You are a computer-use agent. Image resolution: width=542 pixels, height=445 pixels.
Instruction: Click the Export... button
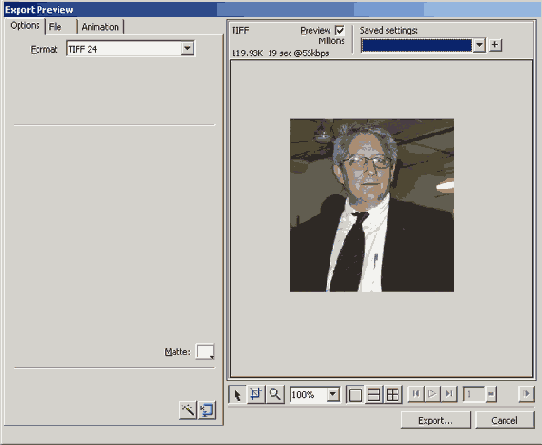[436, 420]
